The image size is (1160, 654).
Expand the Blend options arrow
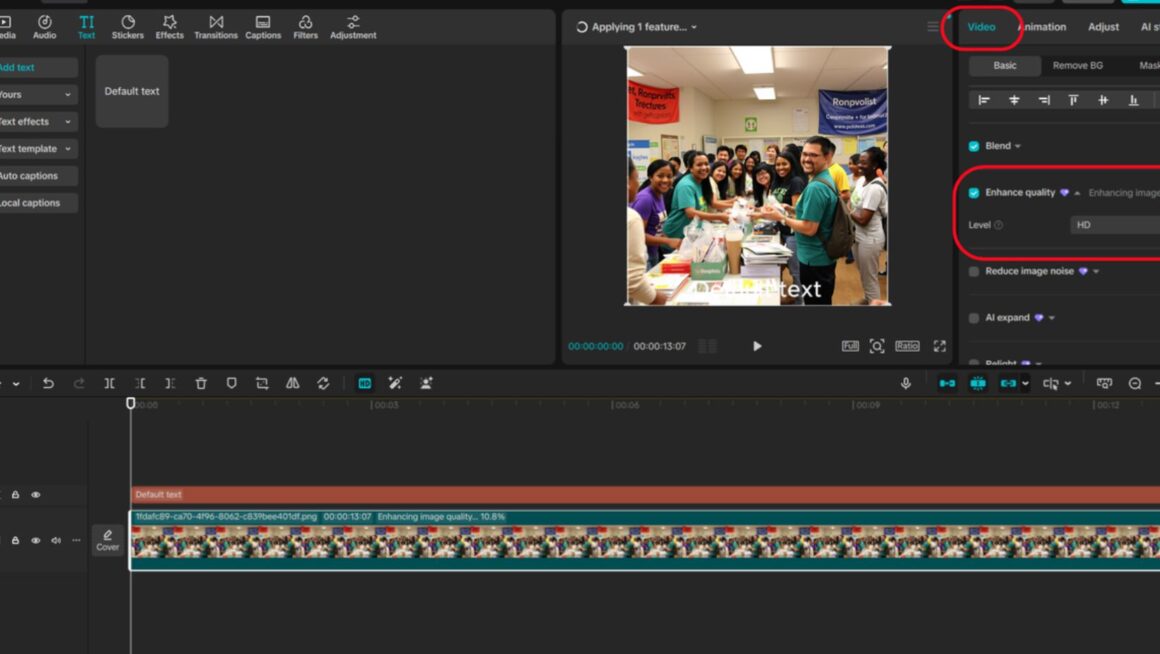point(1018,146)
